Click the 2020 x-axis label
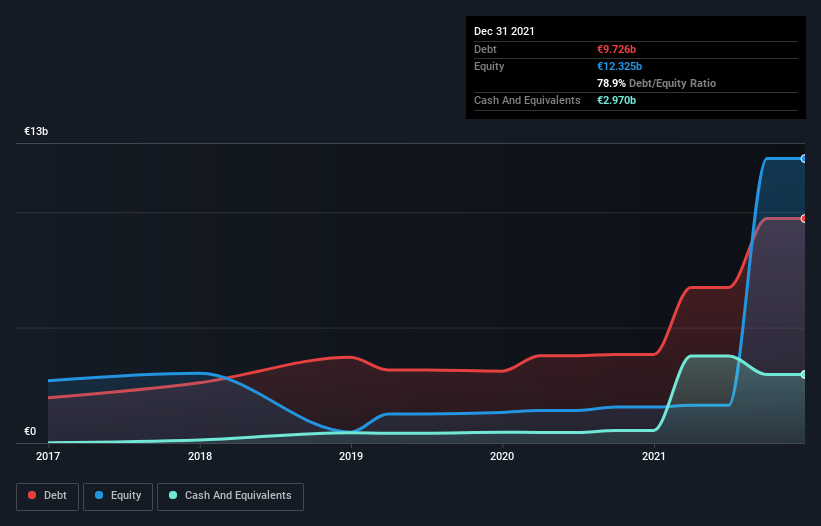 click(x=502, y=456)
